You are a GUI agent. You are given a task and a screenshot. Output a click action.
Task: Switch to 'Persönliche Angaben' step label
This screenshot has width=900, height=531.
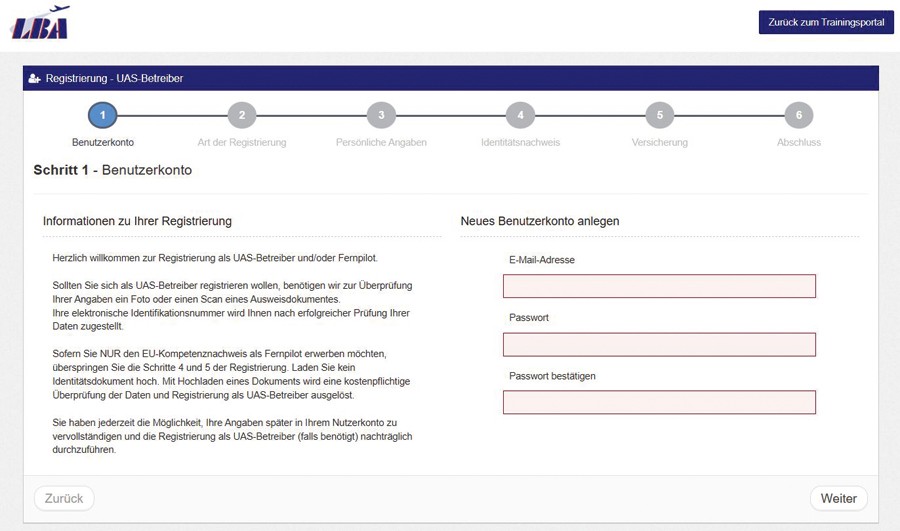381,143
